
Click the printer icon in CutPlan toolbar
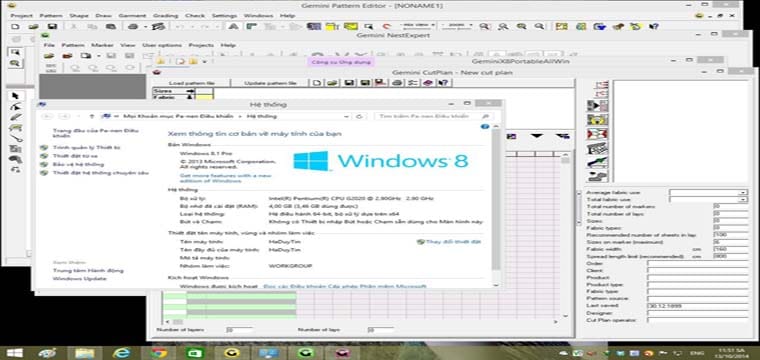click(x=397, y=83)
